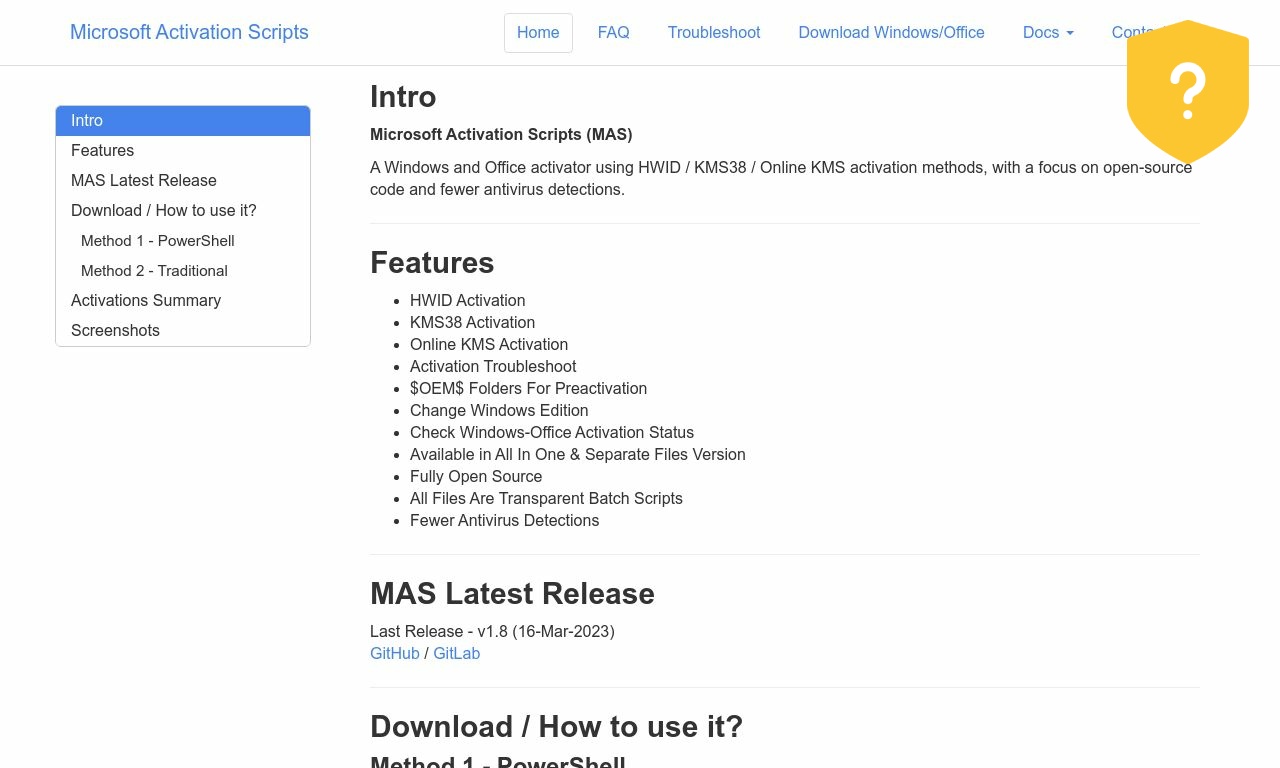
Task: Open Activations Summary from the sidebar
Action: click(x=146, y=300)
